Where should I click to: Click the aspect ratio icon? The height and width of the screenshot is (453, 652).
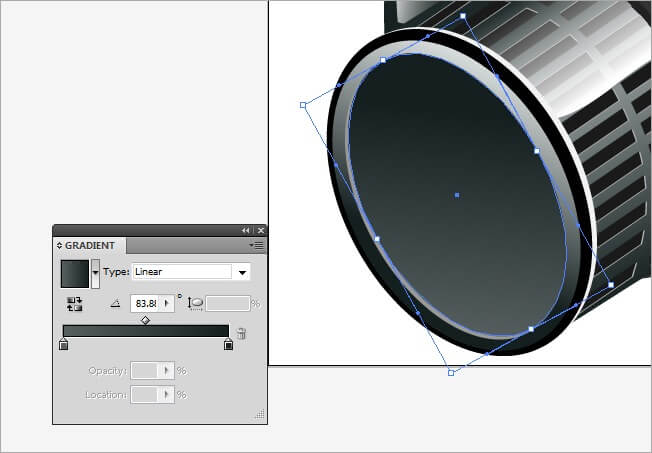(195, 304)
